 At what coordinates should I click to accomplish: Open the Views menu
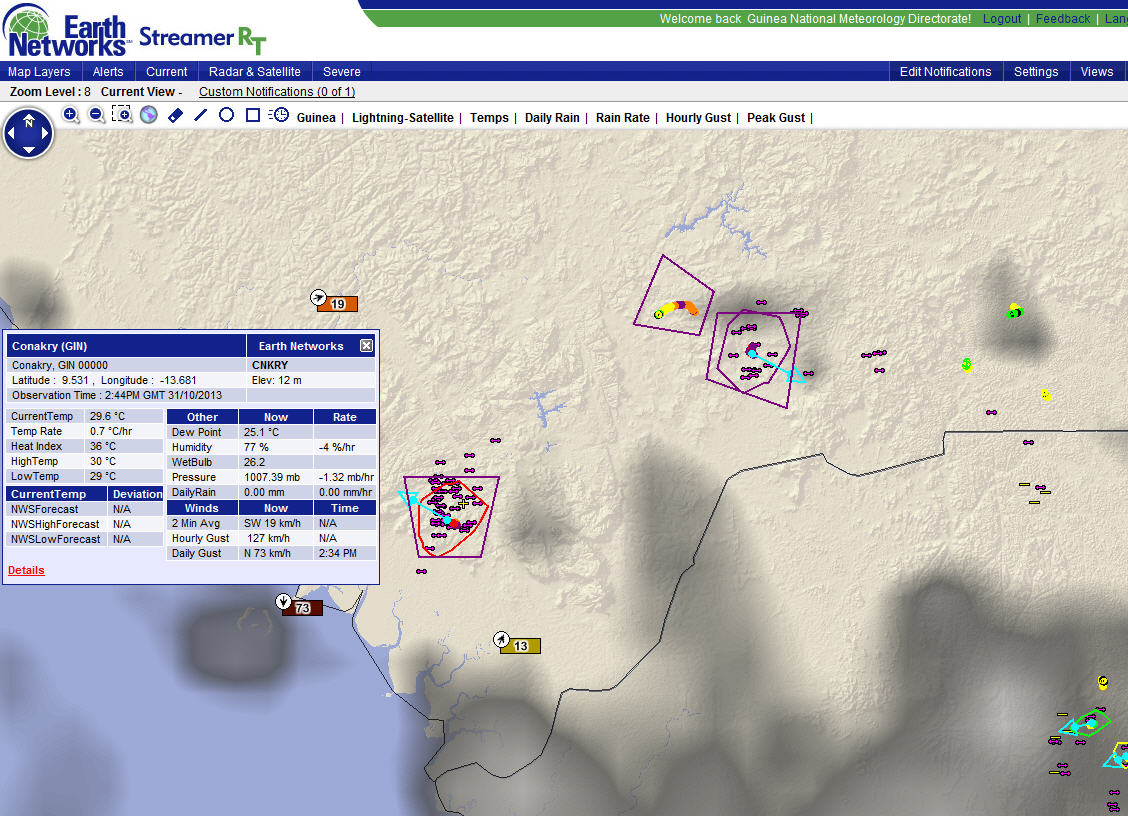click(x=1096, y=71)
